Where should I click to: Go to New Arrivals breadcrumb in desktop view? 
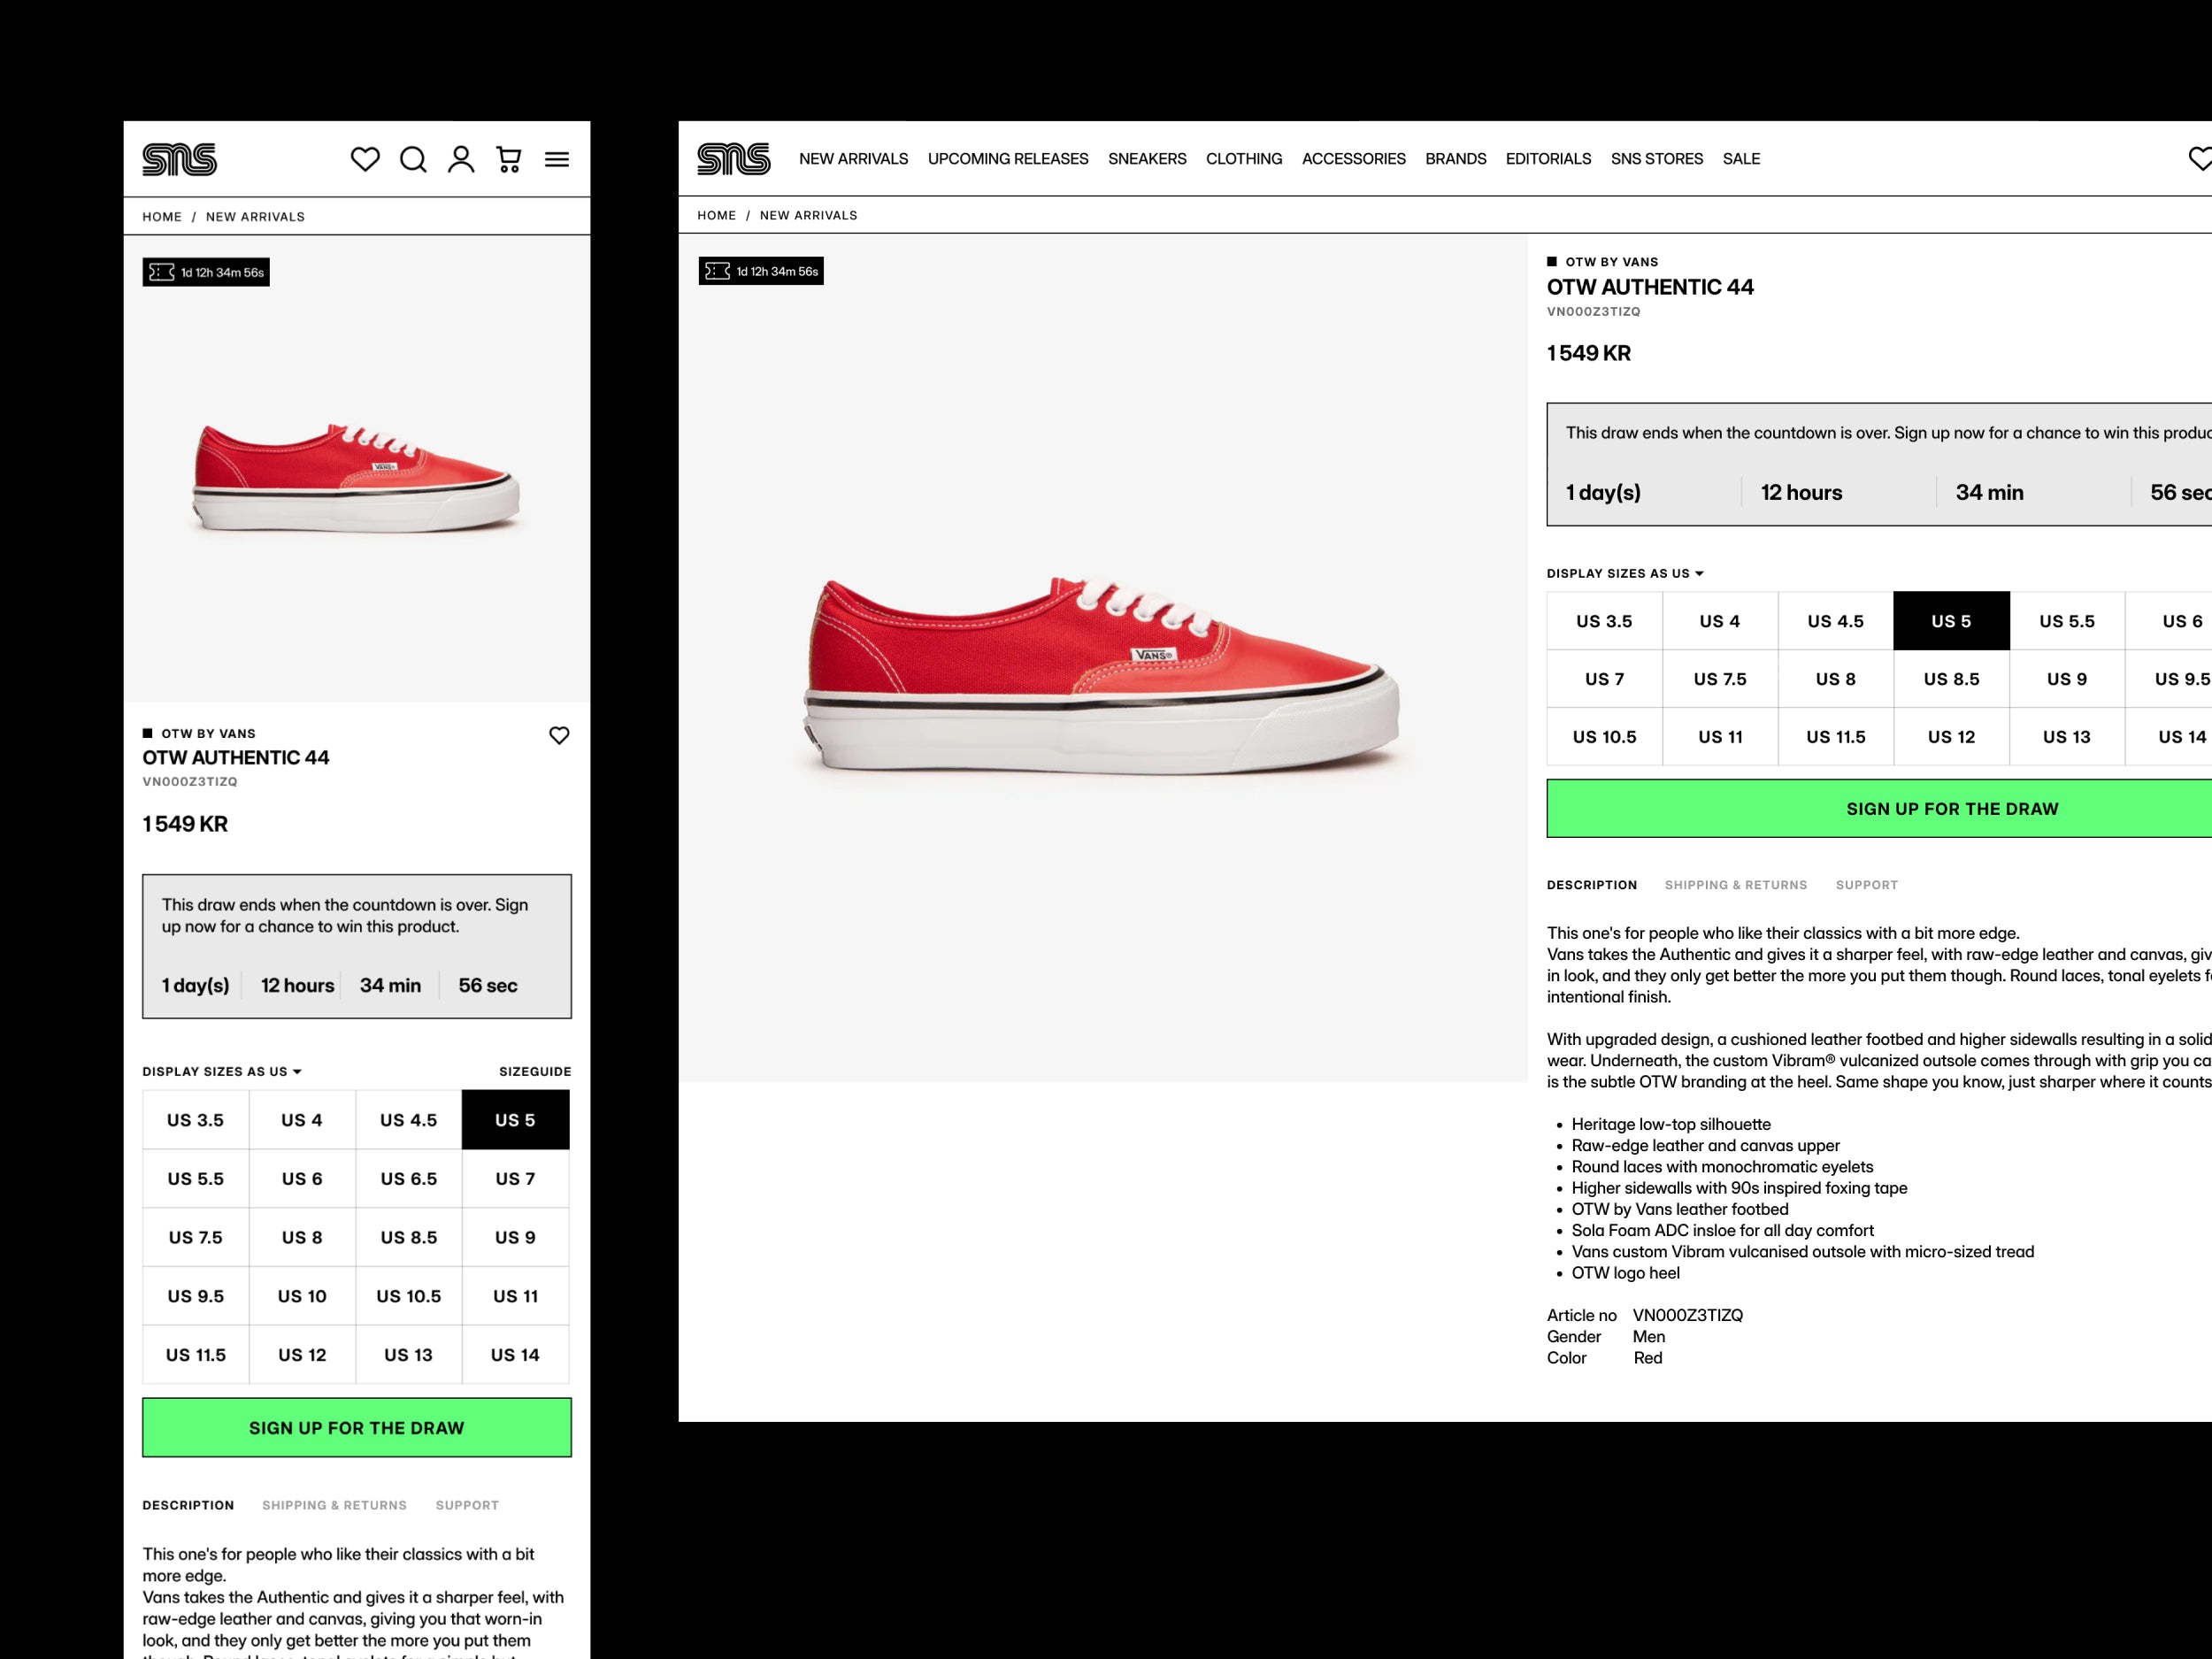pos(808,215)
